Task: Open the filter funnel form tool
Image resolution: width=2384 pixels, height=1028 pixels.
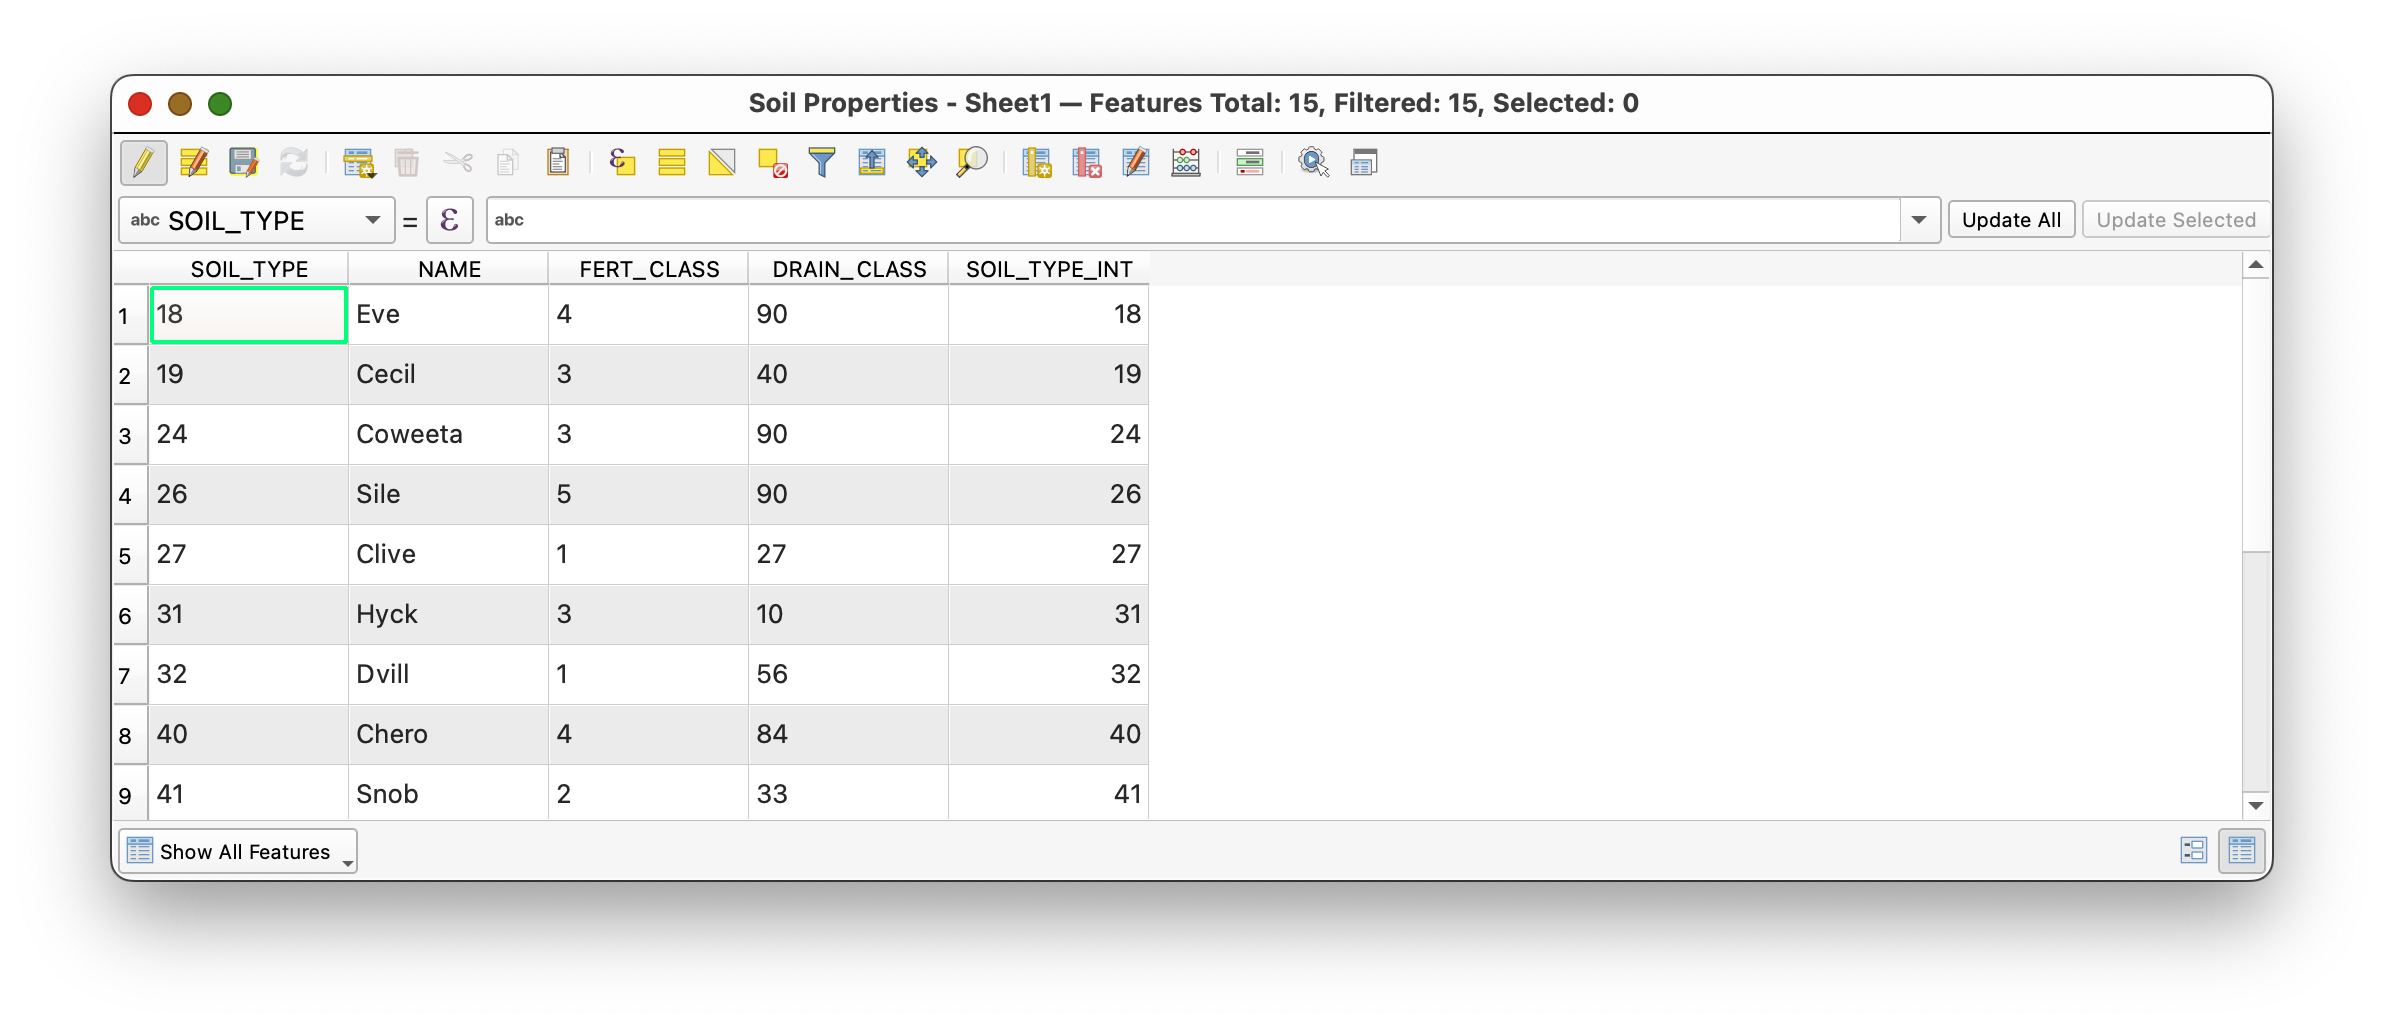Action: [x=822, y=162]
